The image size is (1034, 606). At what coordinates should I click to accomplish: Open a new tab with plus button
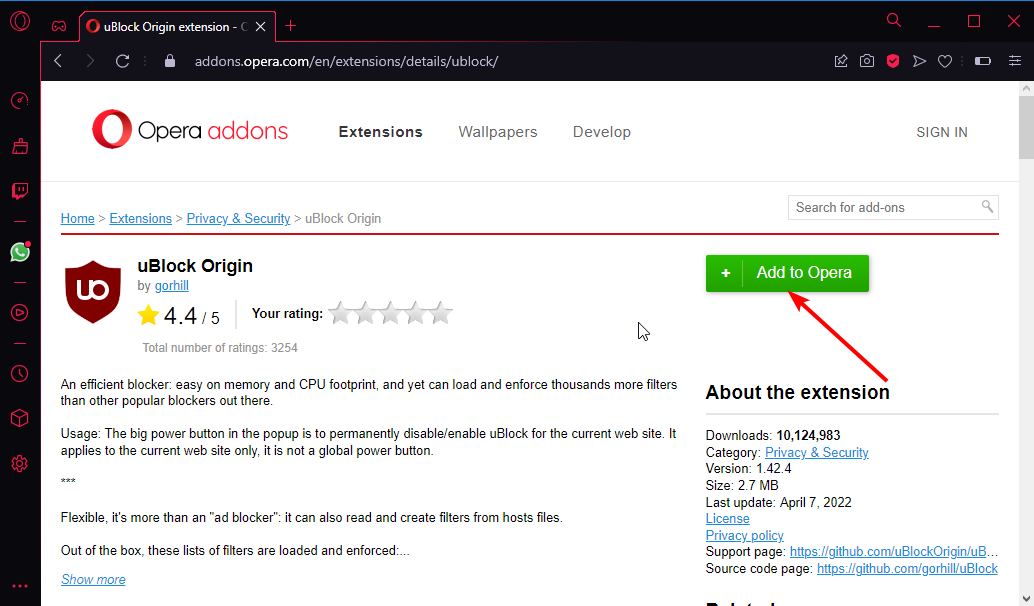tap(290, 26)
